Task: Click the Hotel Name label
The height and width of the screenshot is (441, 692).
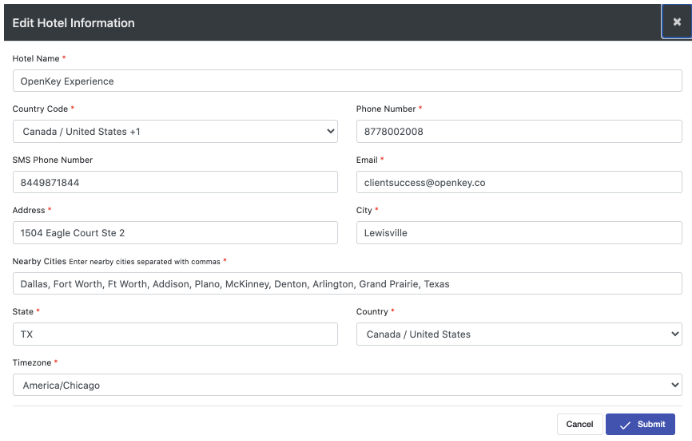Action: pos(36,59)
